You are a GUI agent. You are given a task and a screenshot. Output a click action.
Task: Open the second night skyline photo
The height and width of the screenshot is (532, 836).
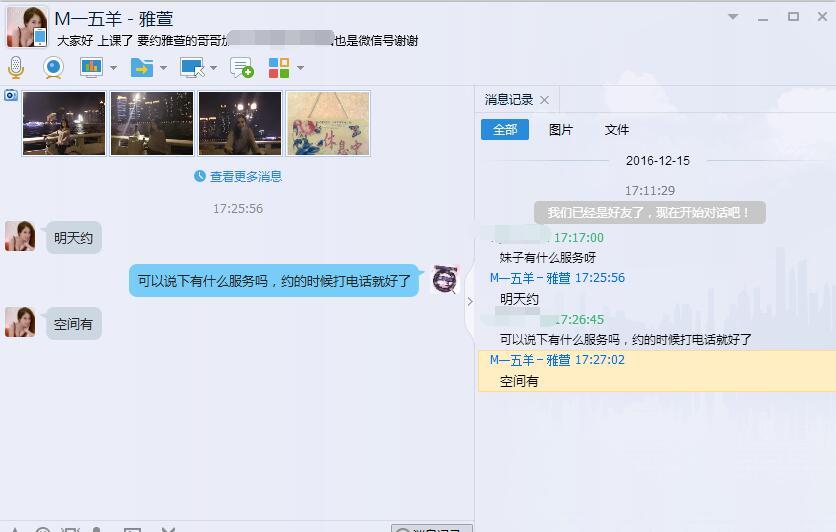[x=152, y=124]
